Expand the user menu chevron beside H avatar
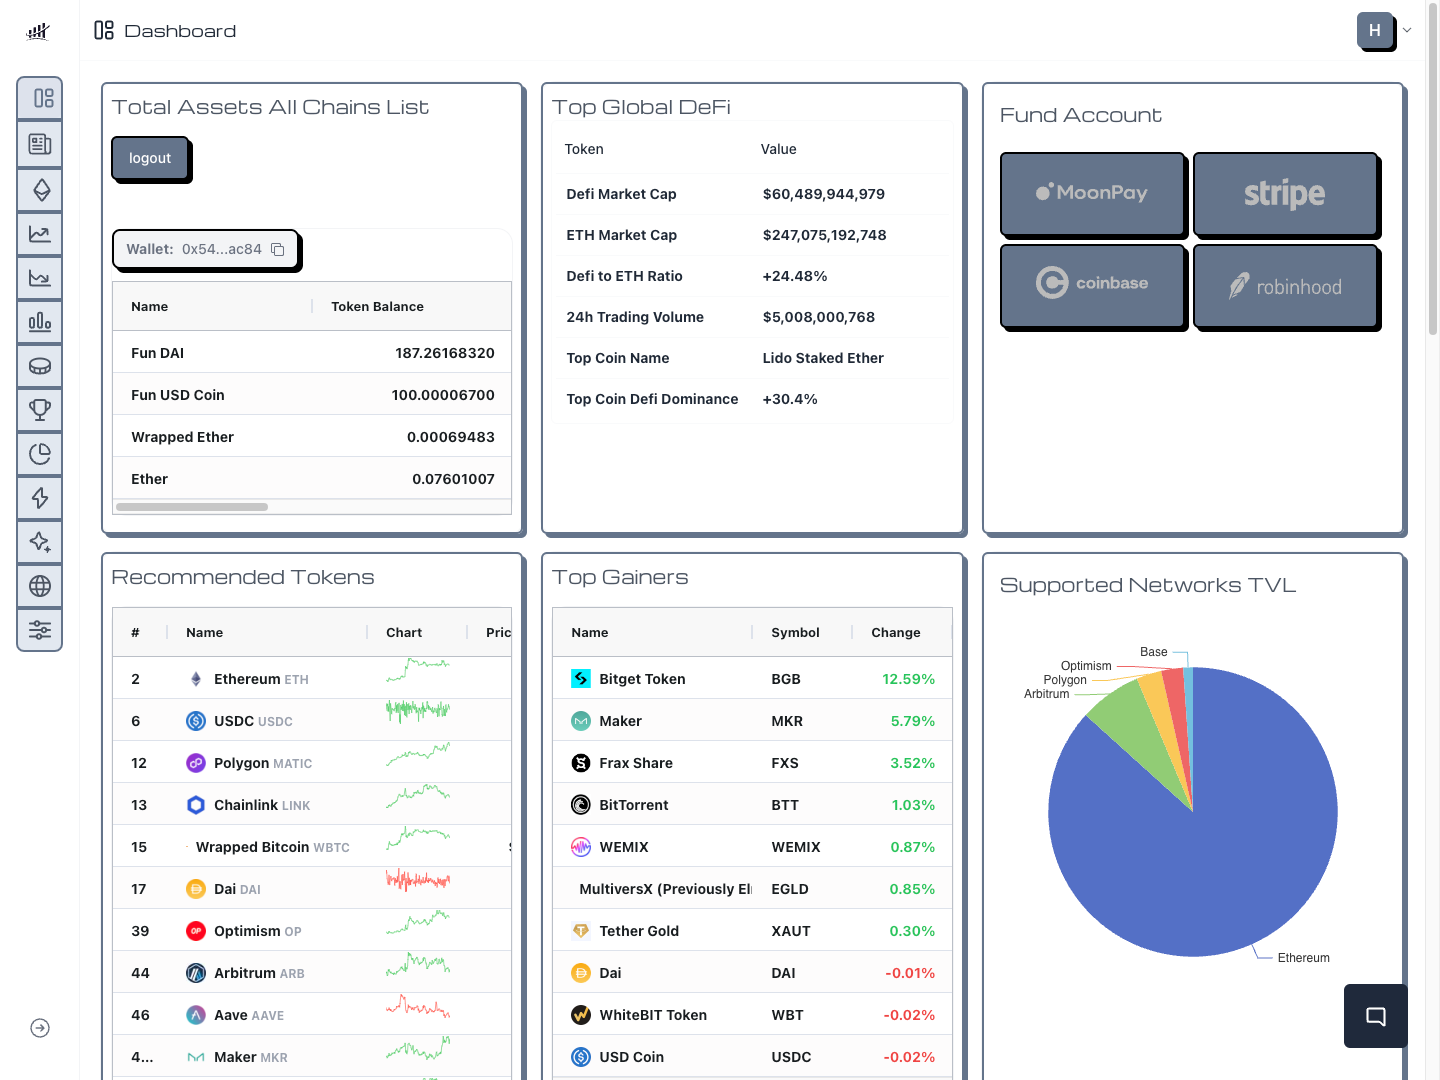This screenshot has height=1080, width=1440. (x=1407, y=30)
